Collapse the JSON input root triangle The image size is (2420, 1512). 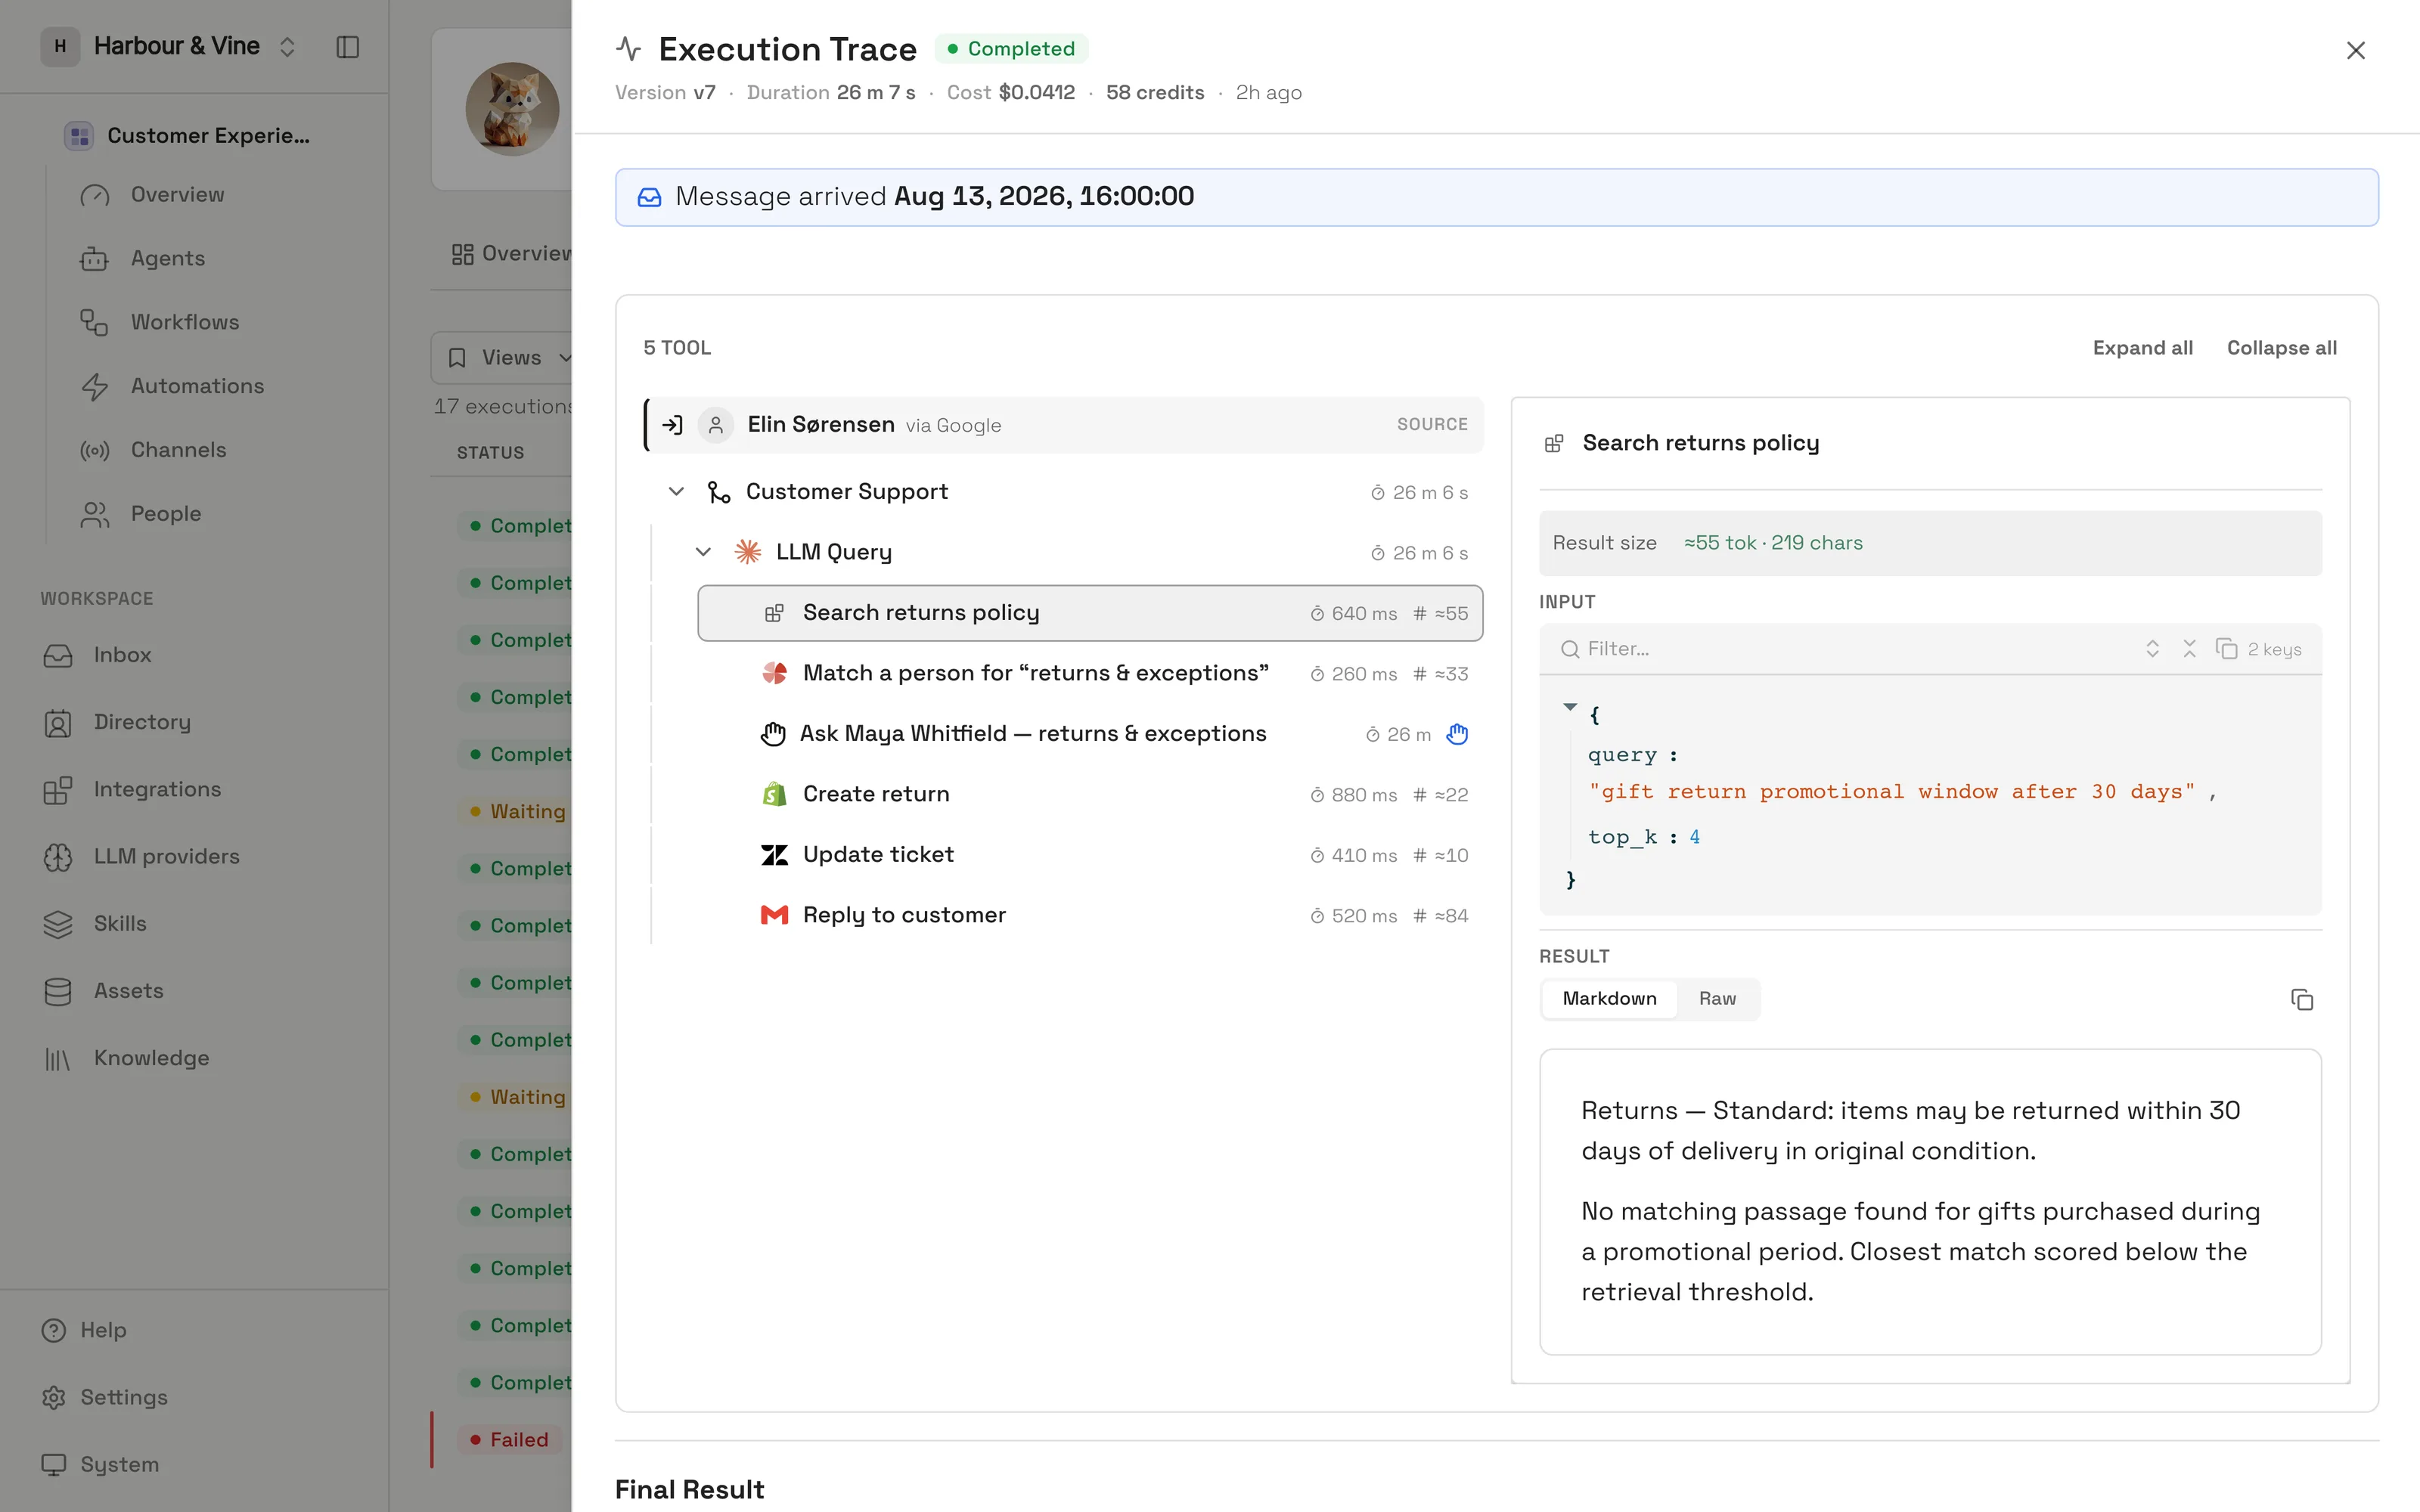(x=1570, y=708)
